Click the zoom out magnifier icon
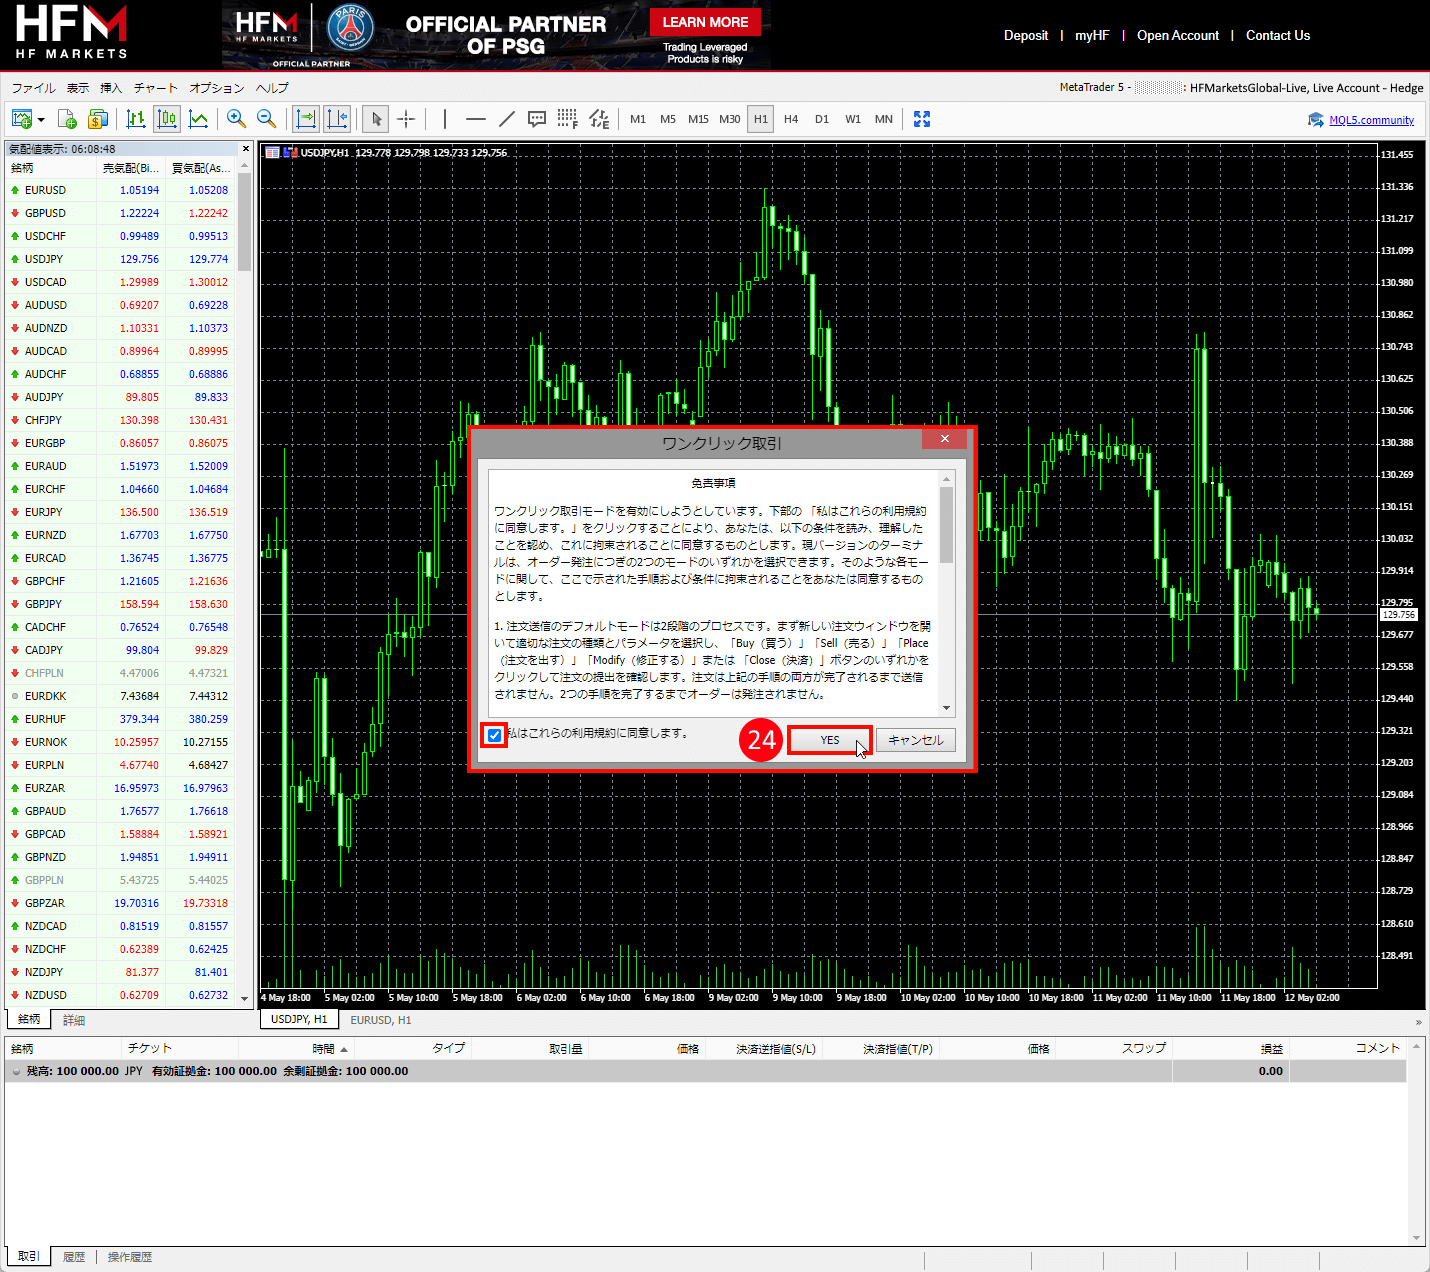The image size is (1430, 1272). (267, 119)
